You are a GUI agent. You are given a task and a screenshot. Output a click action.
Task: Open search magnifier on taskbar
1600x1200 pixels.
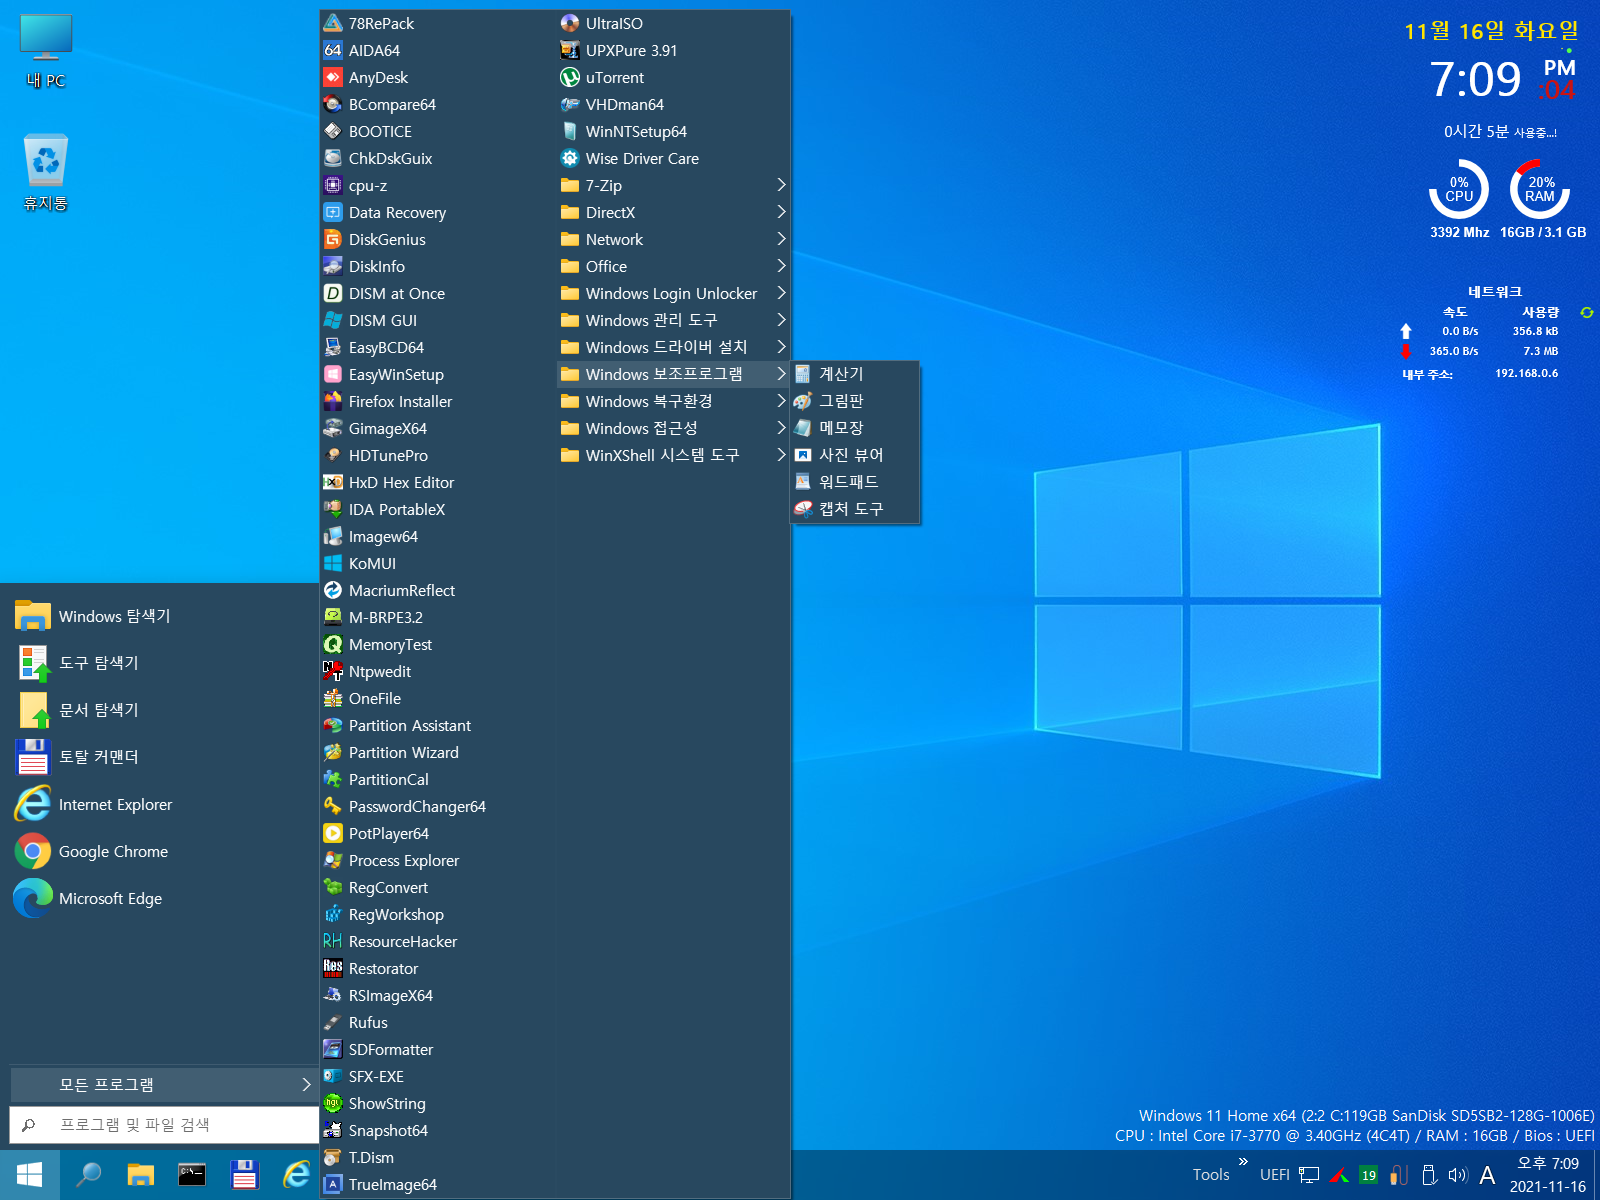89,1175
